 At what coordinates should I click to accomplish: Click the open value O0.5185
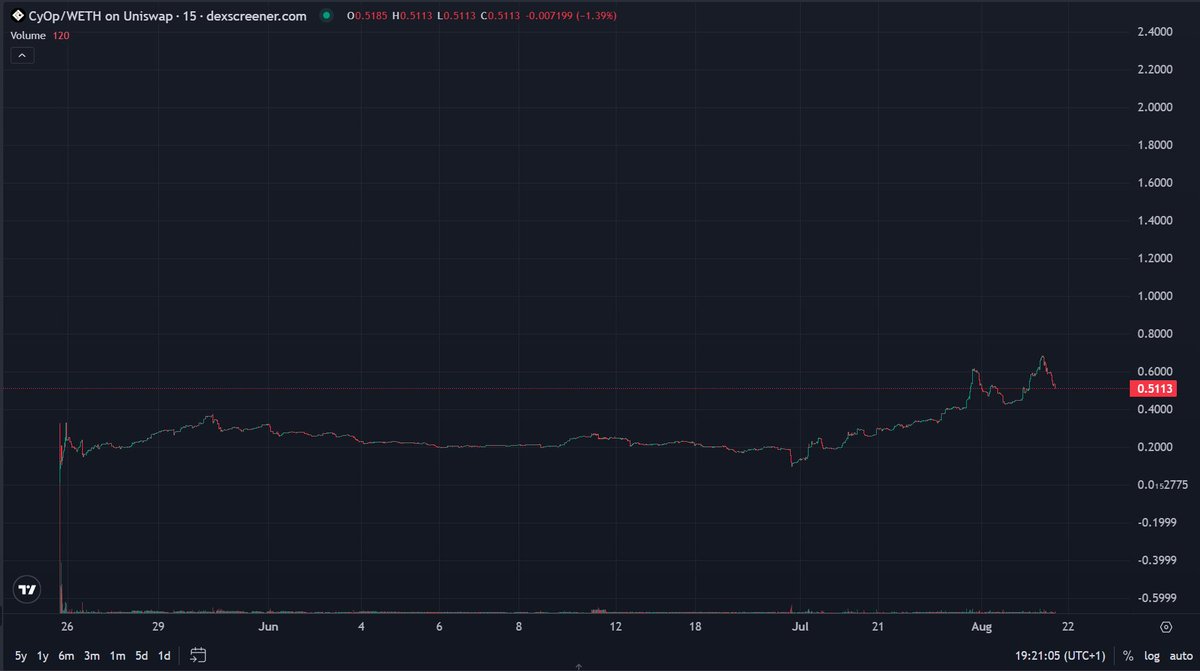tap(366, 17)
